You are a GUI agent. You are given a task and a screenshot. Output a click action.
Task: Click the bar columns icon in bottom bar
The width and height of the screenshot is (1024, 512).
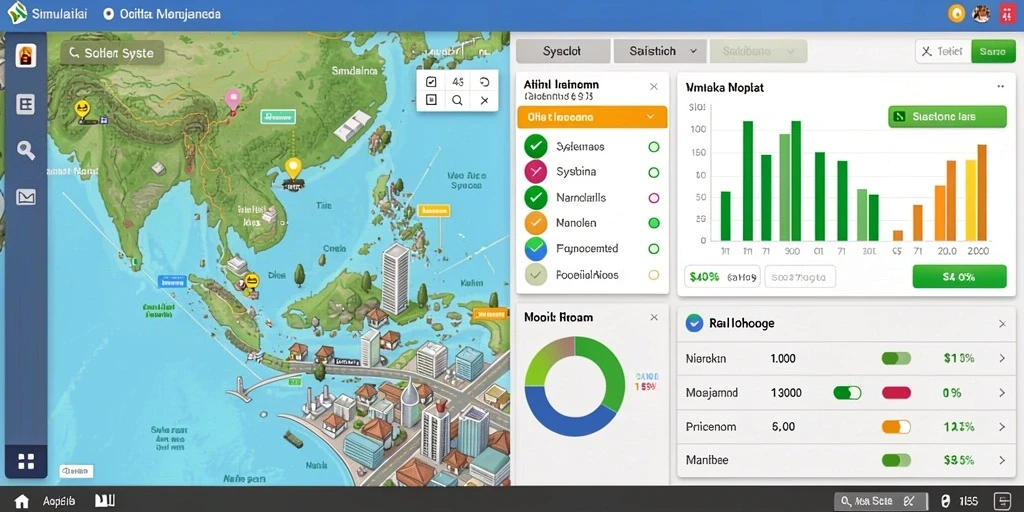[105, 501]
